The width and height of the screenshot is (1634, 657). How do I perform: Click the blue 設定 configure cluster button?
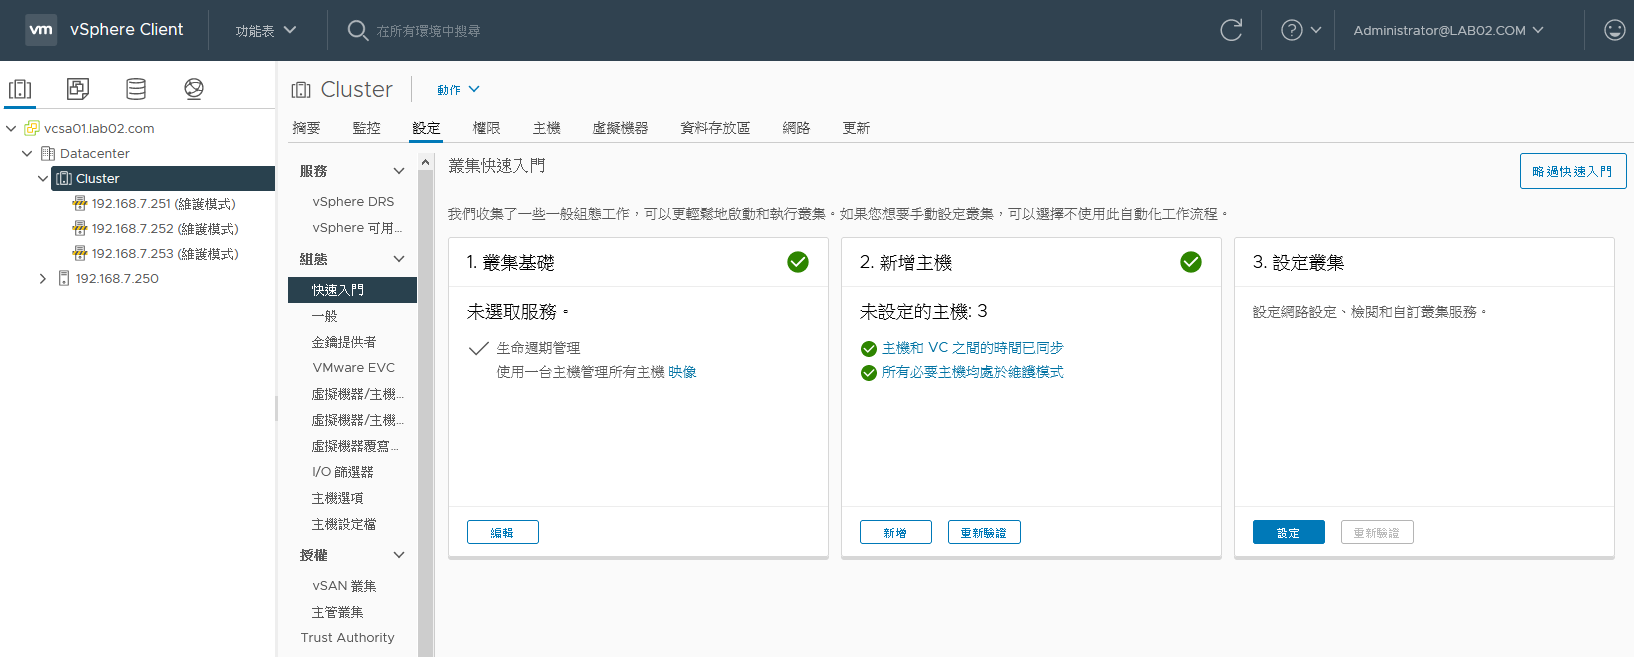[x=1288, y=532]
